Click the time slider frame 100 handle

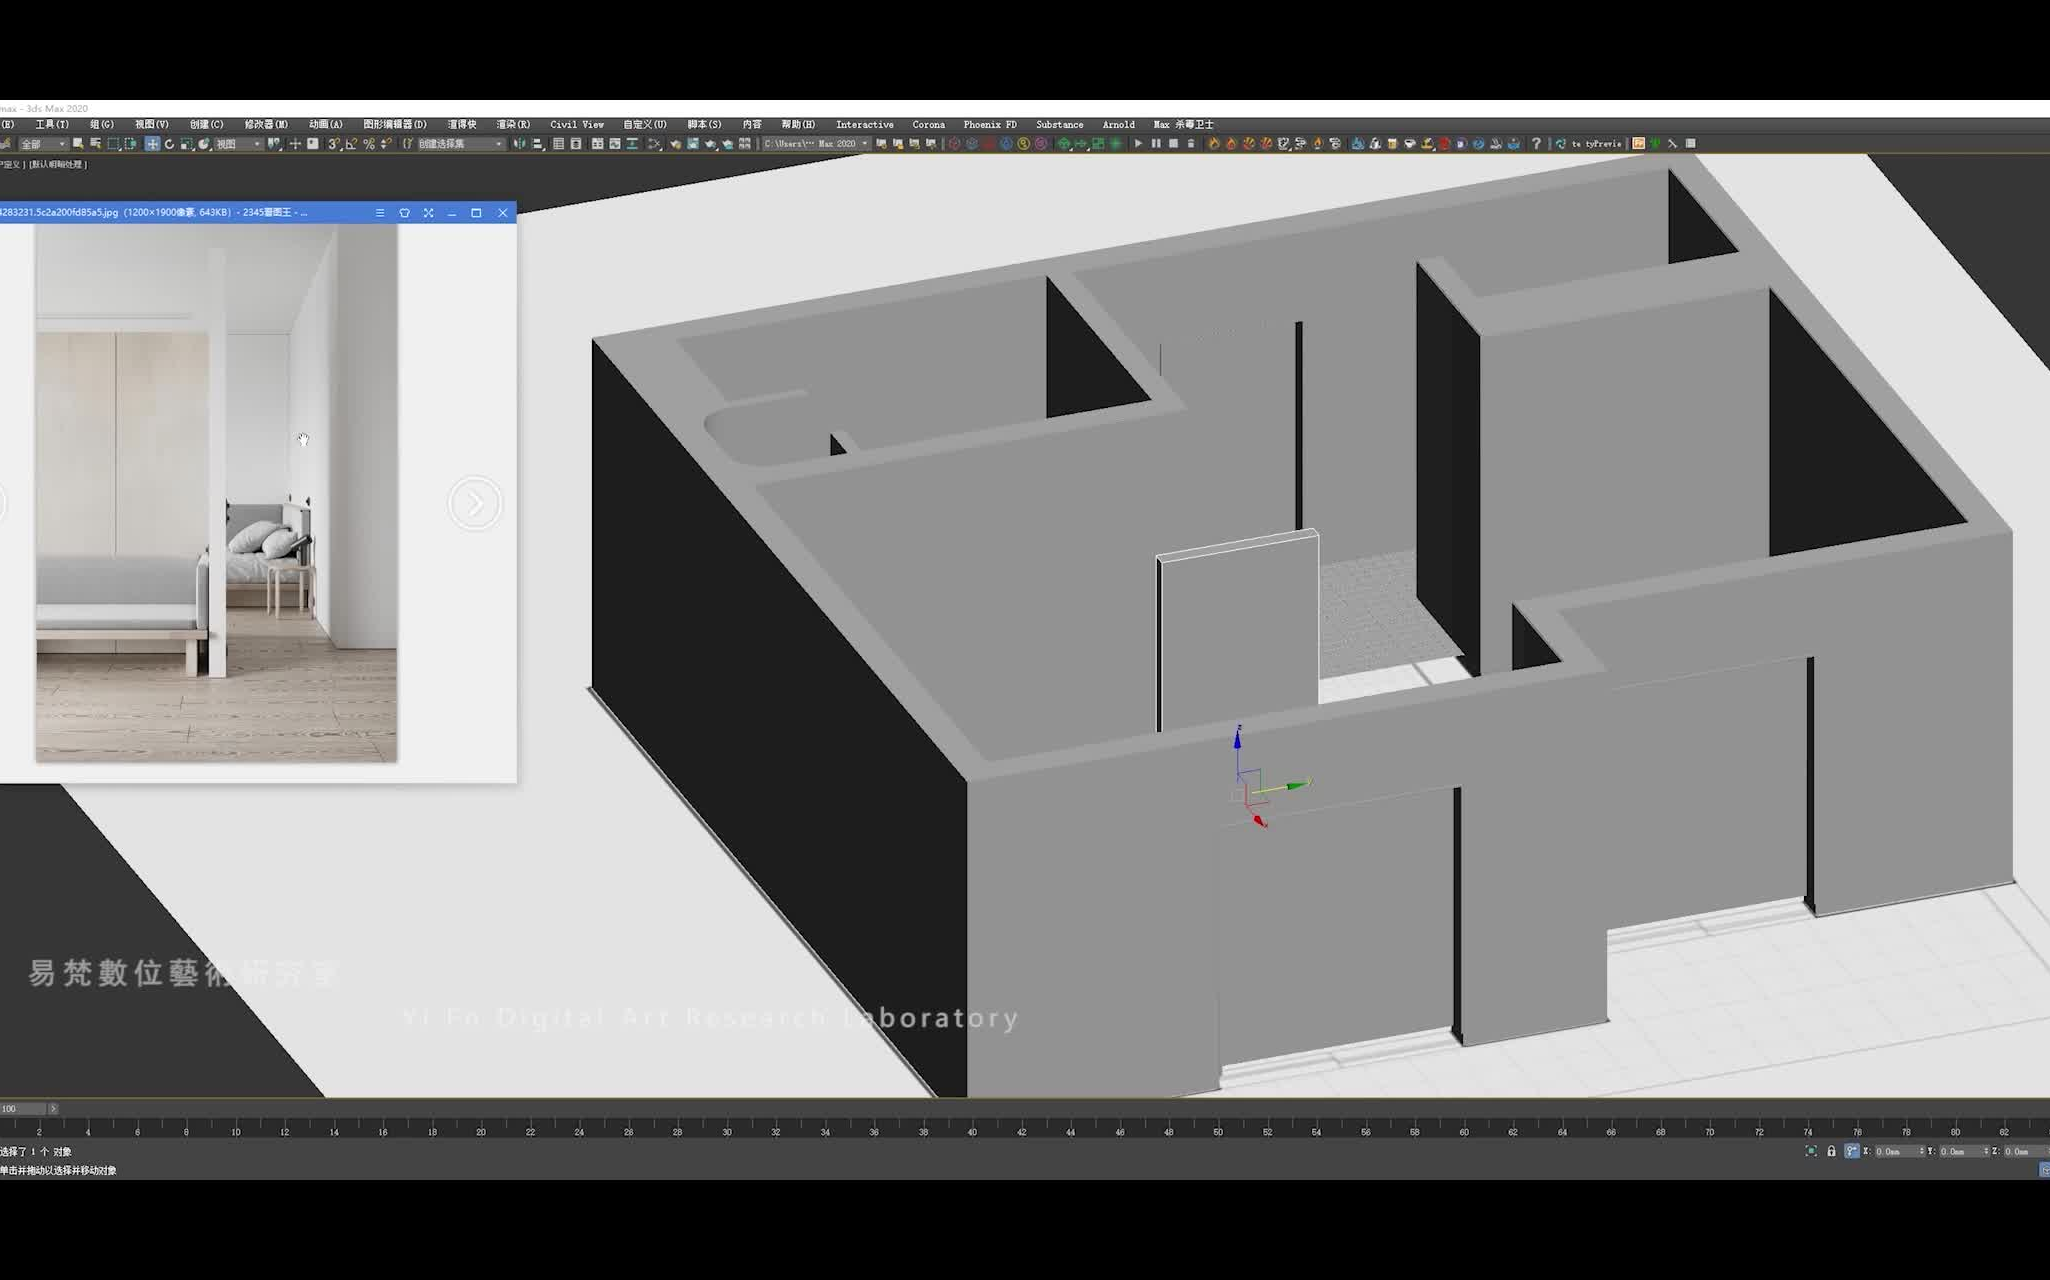coord(22,1109)
